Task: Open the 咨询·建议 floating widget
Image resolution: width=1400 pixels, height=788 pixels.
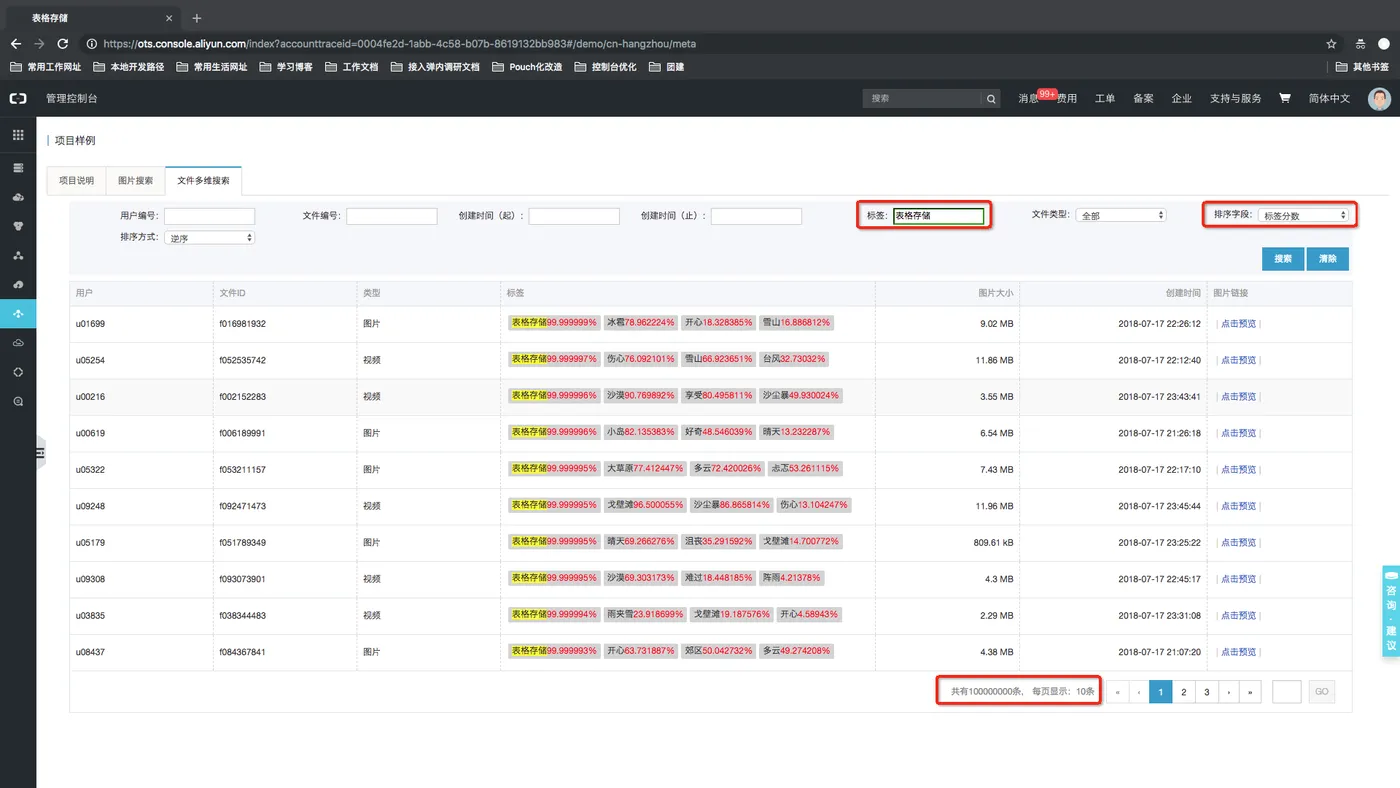Action: 1390,611
